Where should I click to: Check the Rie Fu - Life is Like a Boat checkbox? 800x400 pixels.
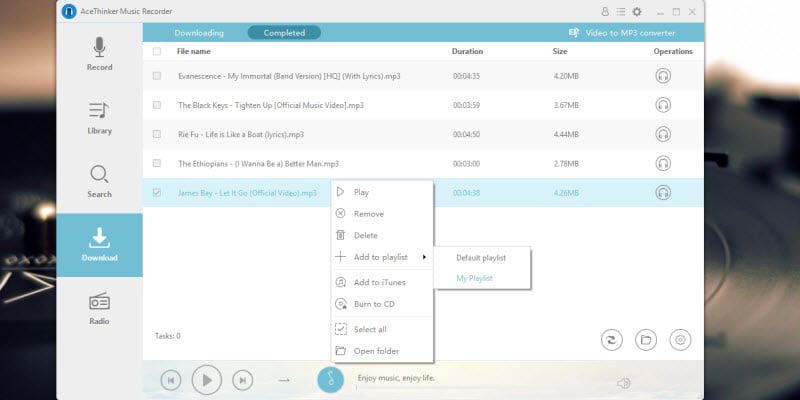click(157, 134)
